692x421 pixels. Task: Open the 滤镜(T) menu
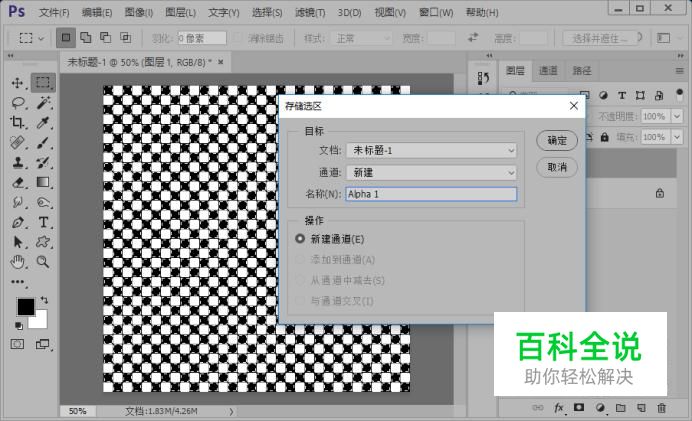pyautogui.click(x=310, y=13)
